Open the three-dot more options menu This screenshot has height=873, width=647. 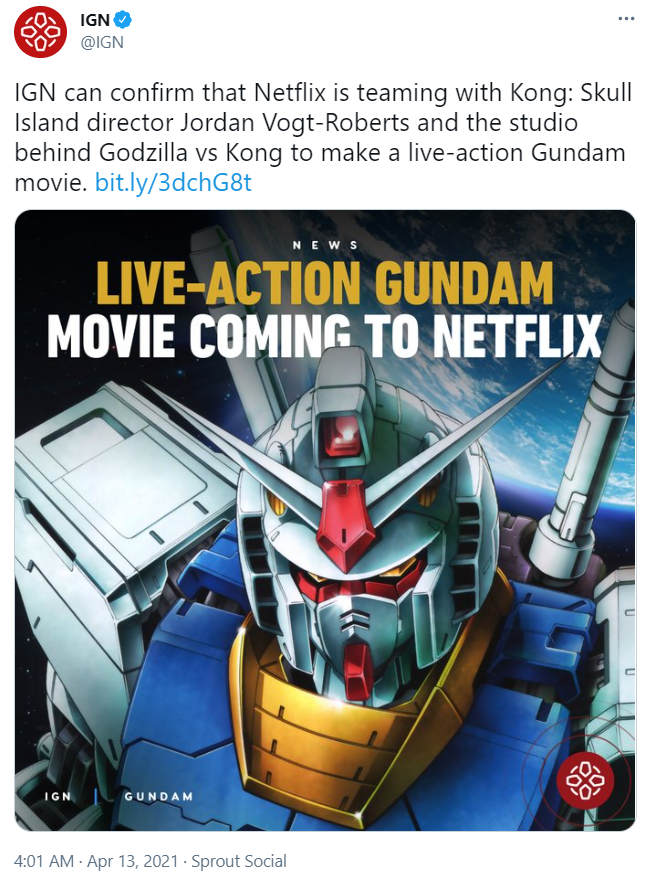pos(626,19)
